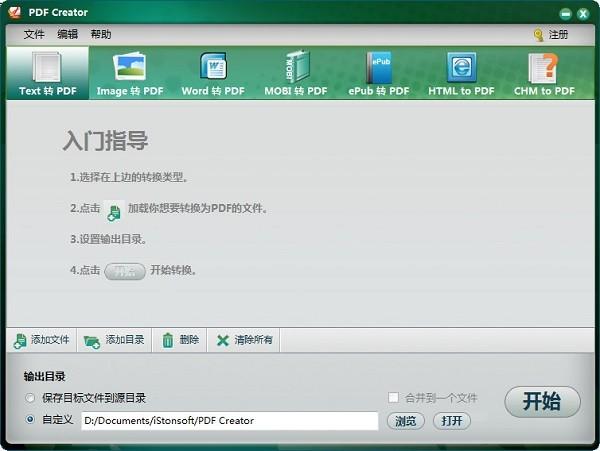Enable the 合并到一个文件 checkbox

(393, 398)
